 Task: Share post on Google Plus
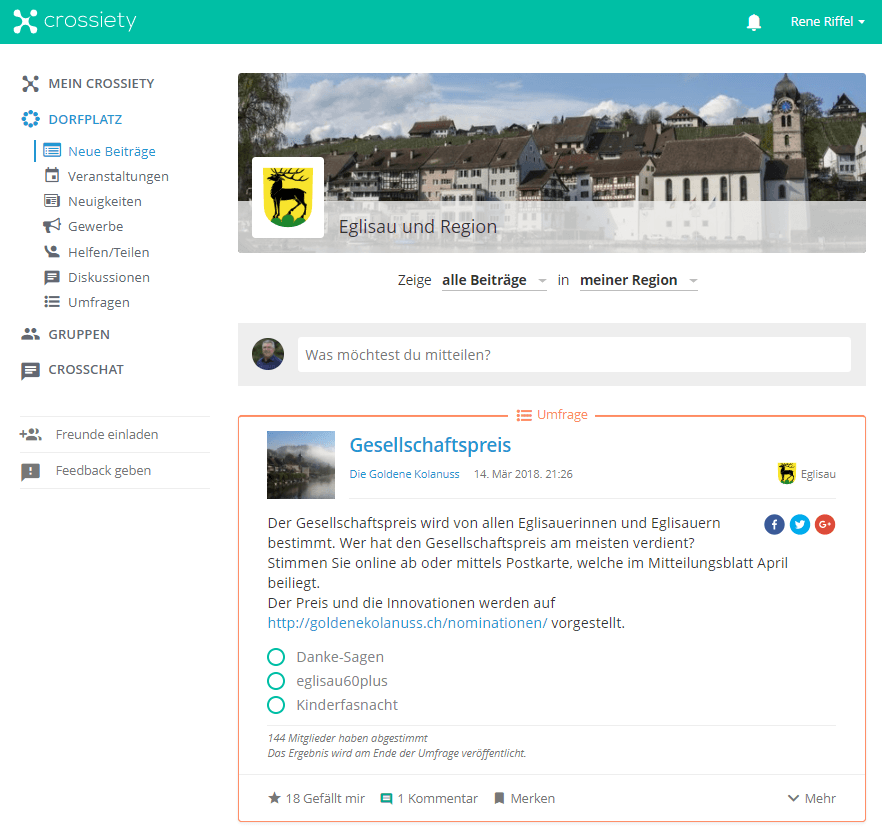pyautogui.click(x=825, y=524)
